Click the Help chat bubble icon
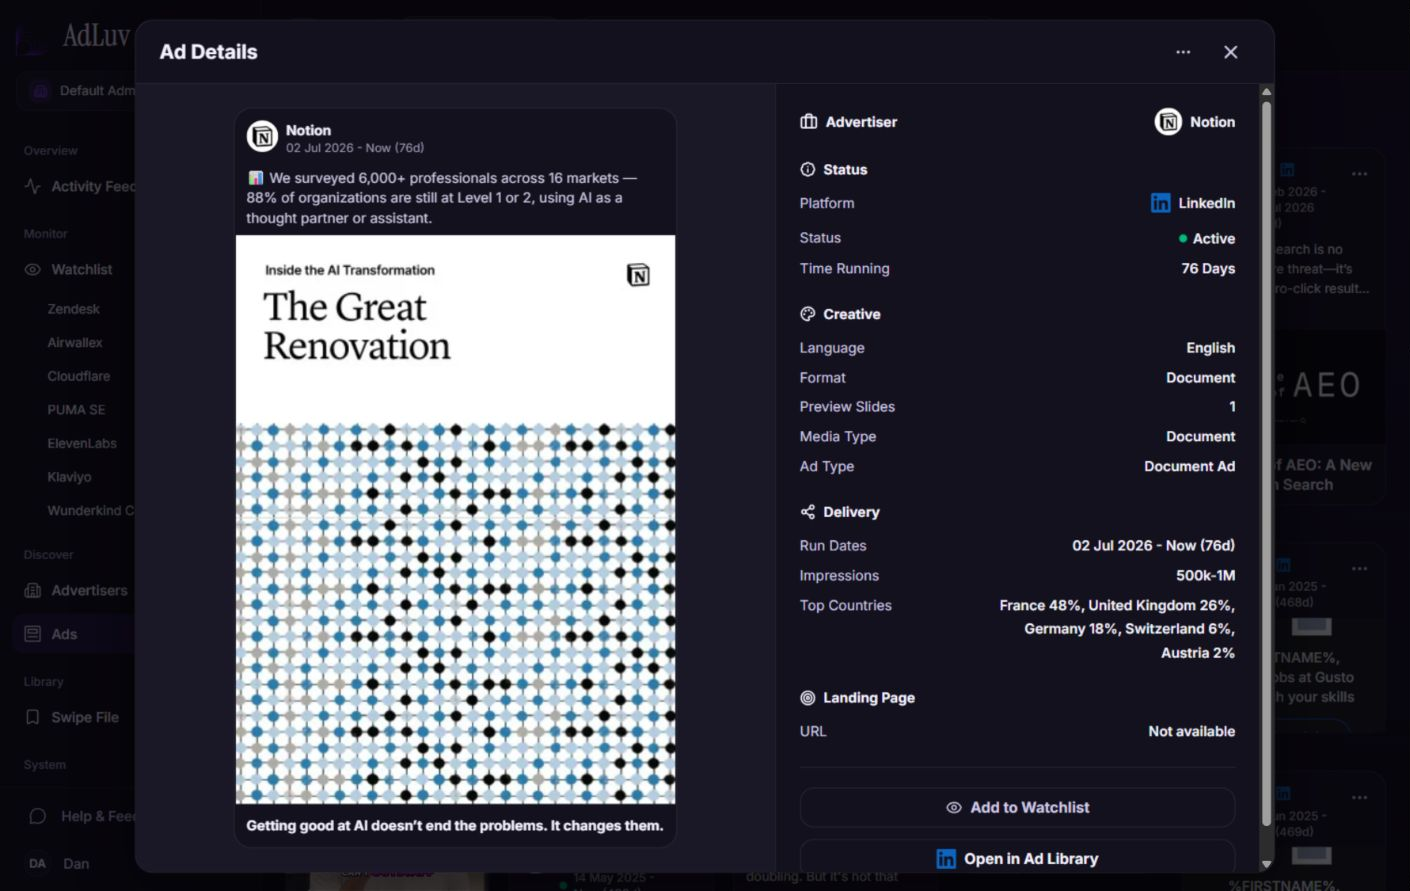This screenshot has height=891, width=1410. (x=38, y=816)
